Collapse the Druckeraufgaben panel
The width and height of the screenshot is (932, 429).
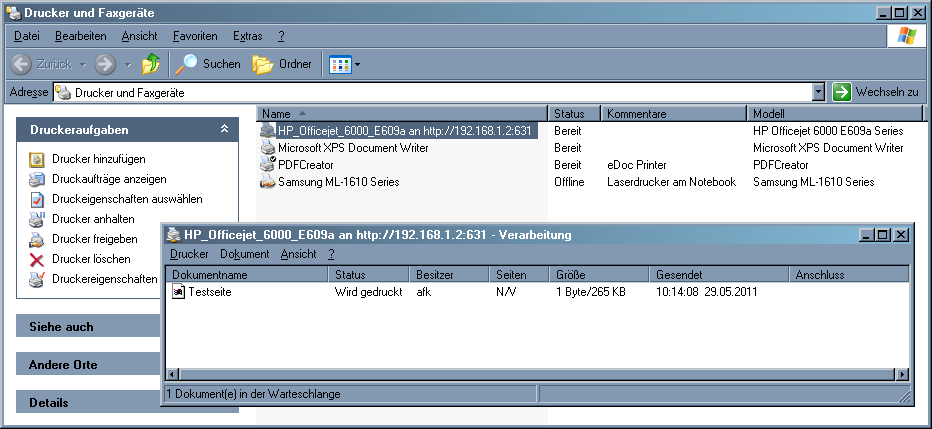(225, 130)
